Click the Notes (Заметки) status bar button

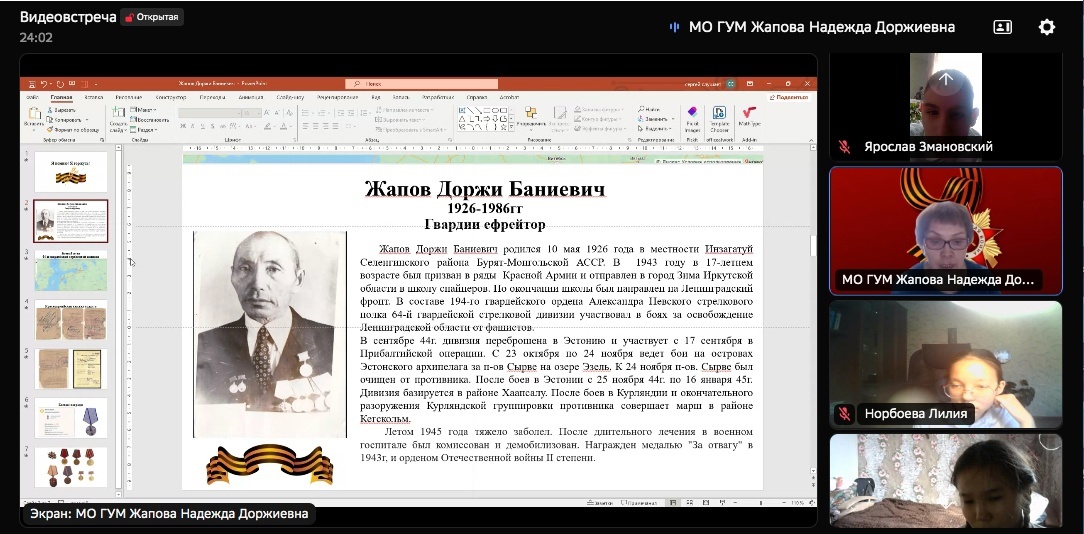(x=599, y=503)
